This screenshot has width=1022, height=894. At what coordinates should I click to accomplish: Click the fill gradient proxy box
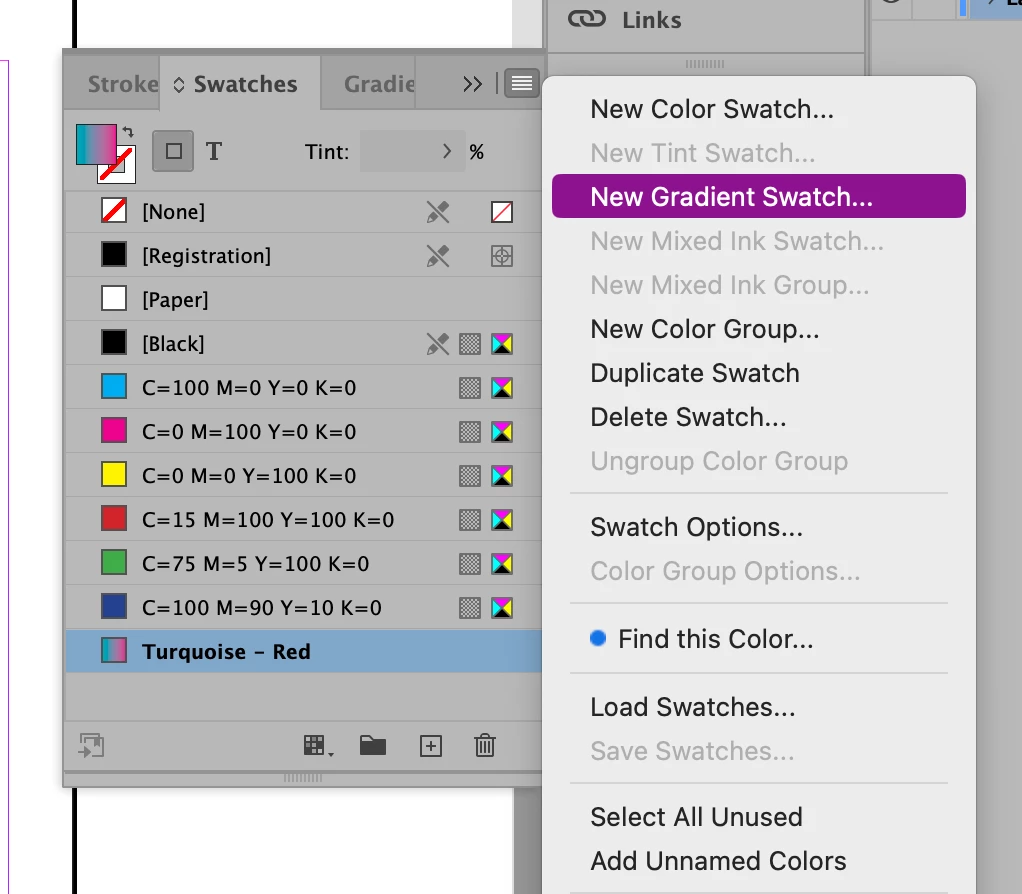pos(96,144)
